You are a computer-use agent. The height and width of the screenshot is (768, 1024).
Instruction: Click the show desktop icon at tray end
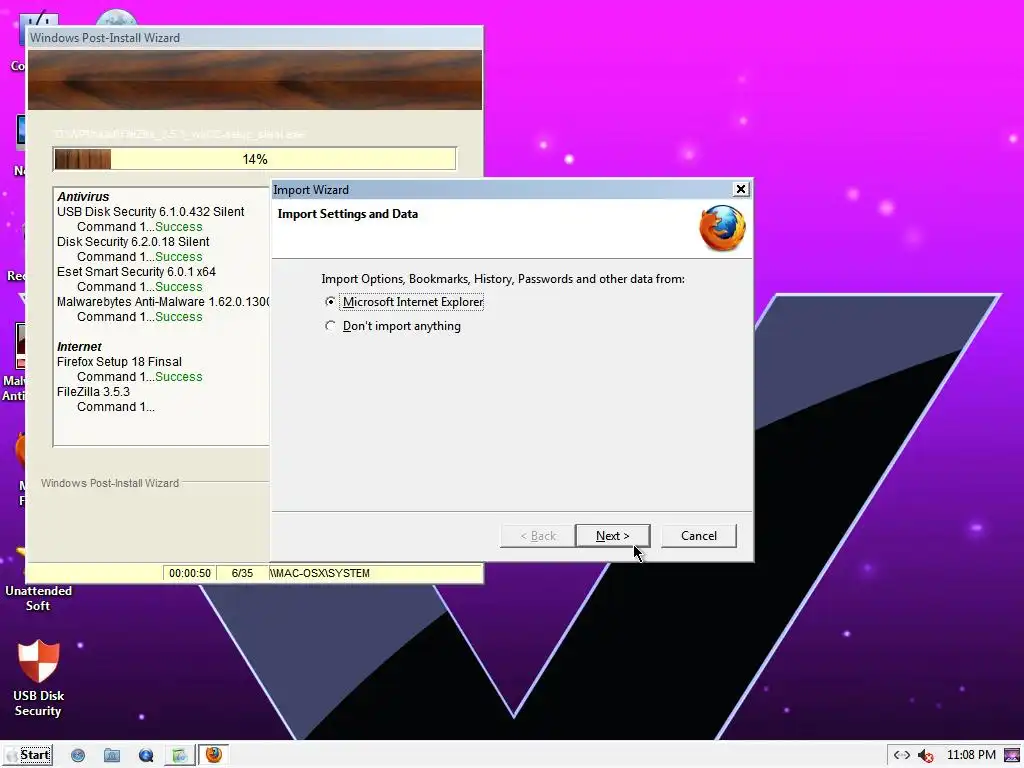click(x=1012, y=756)
